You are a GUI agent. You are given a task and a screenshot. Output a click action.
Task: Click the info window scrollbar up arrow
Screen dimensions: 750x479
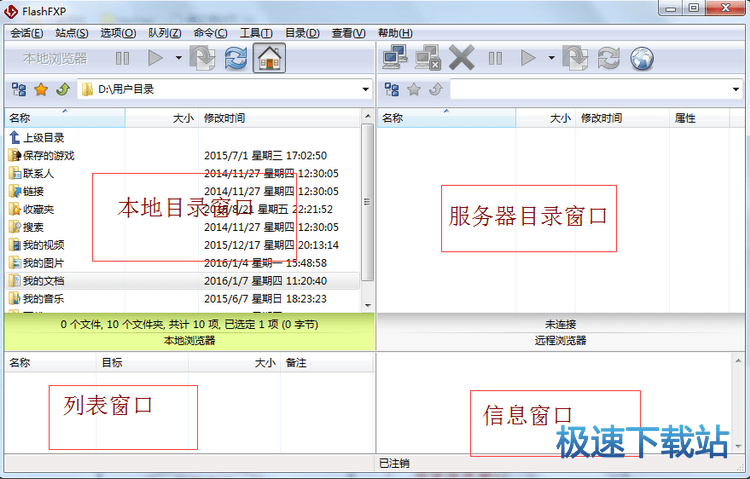point(738,361)
